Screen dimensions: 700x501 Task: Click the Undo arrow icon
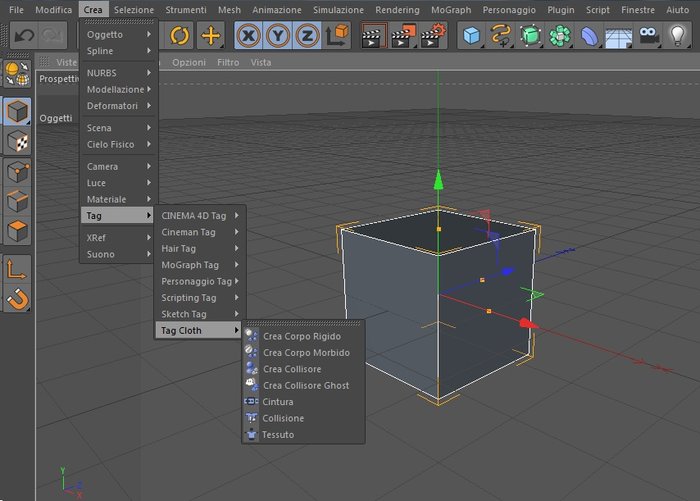[x=24, y=35]
